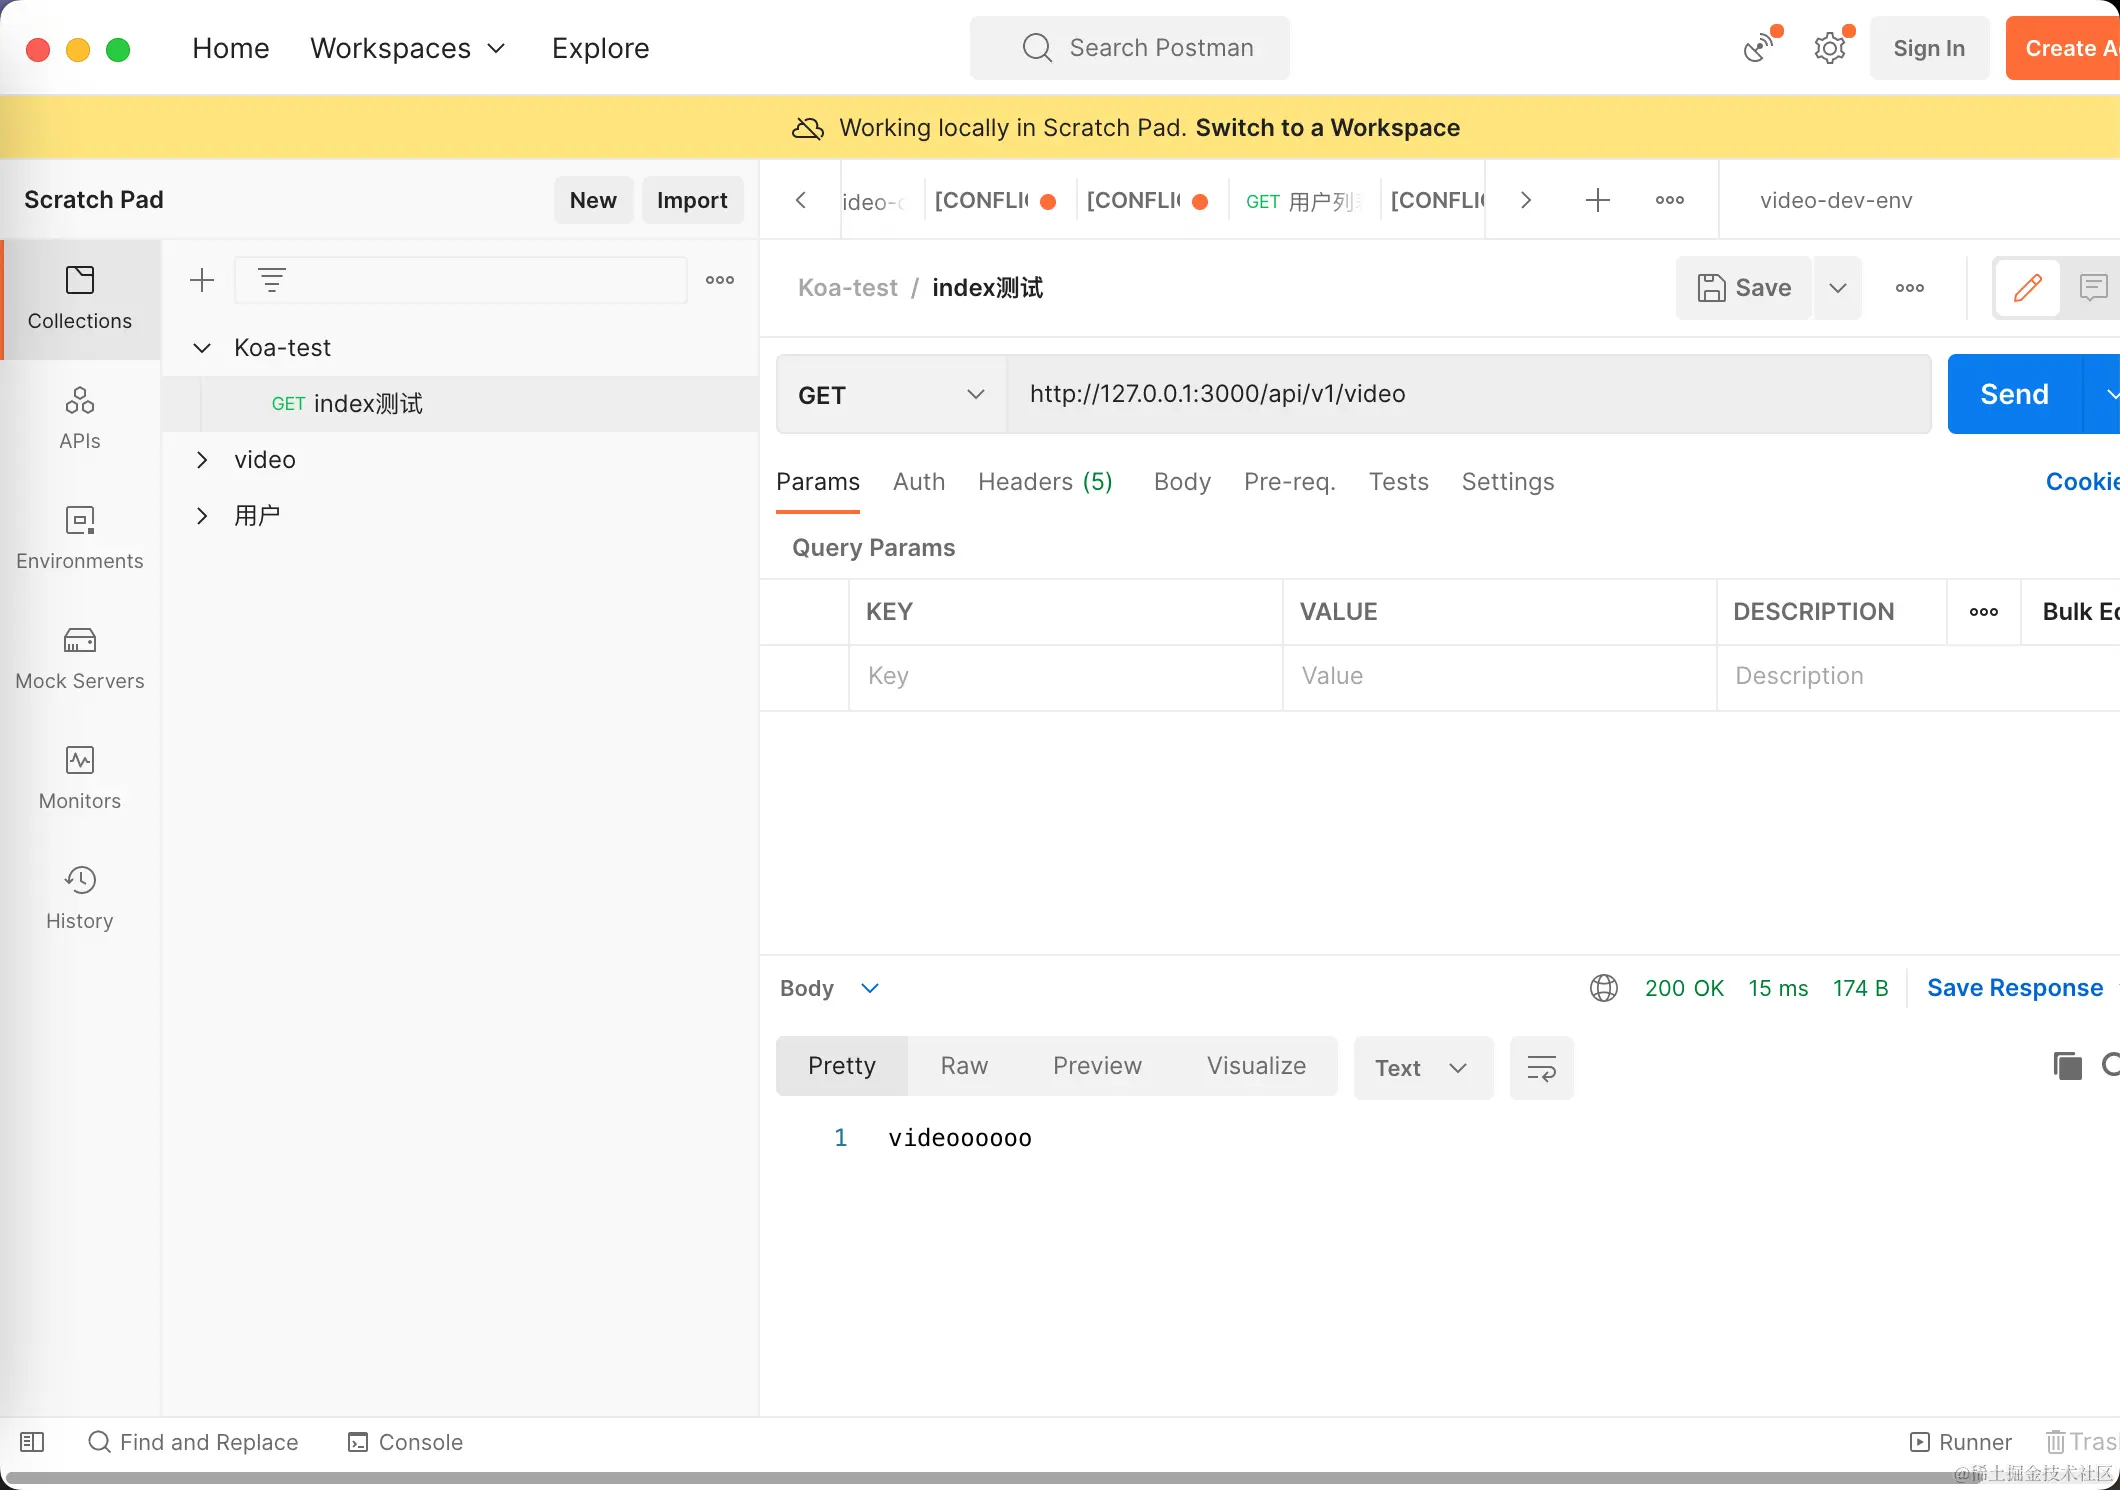Click the satellite capture requests icon
2120x1490 pixels.
[x=1759, y=47]
